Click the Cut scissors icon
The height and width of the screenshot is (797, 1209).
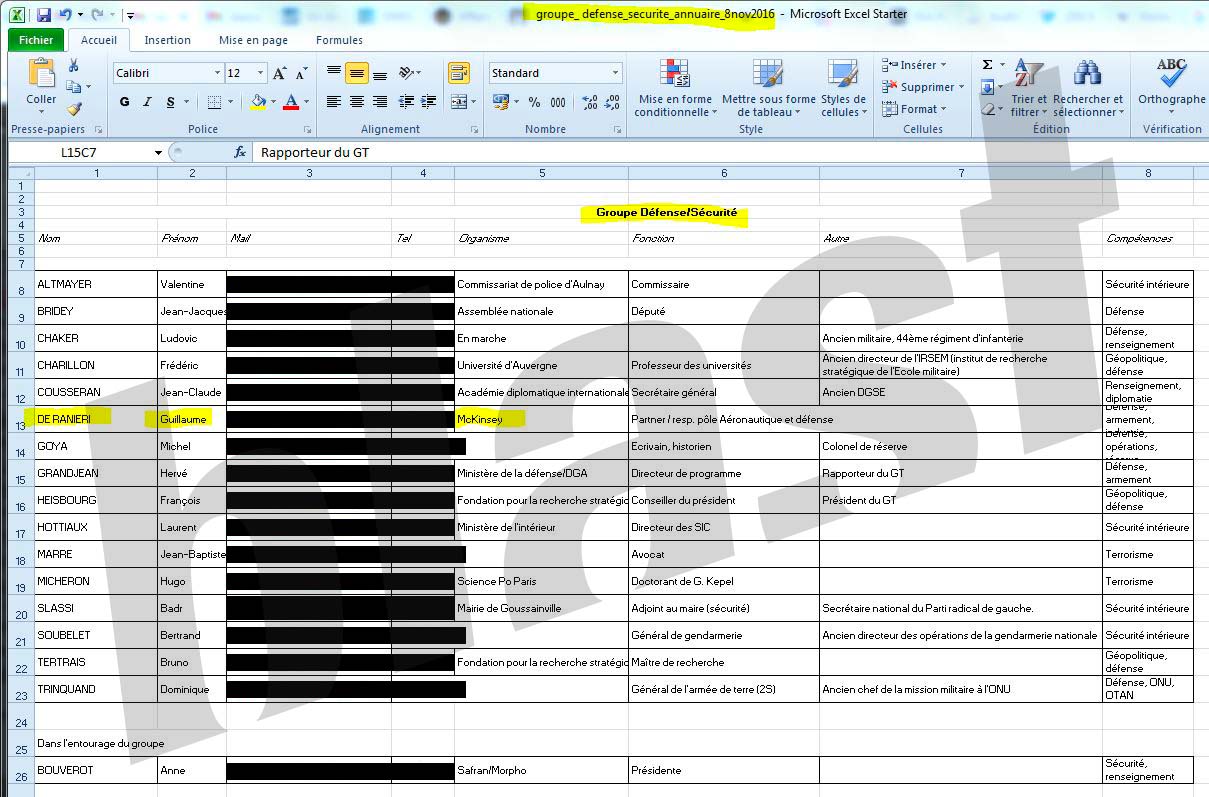(x=73, y=65)
